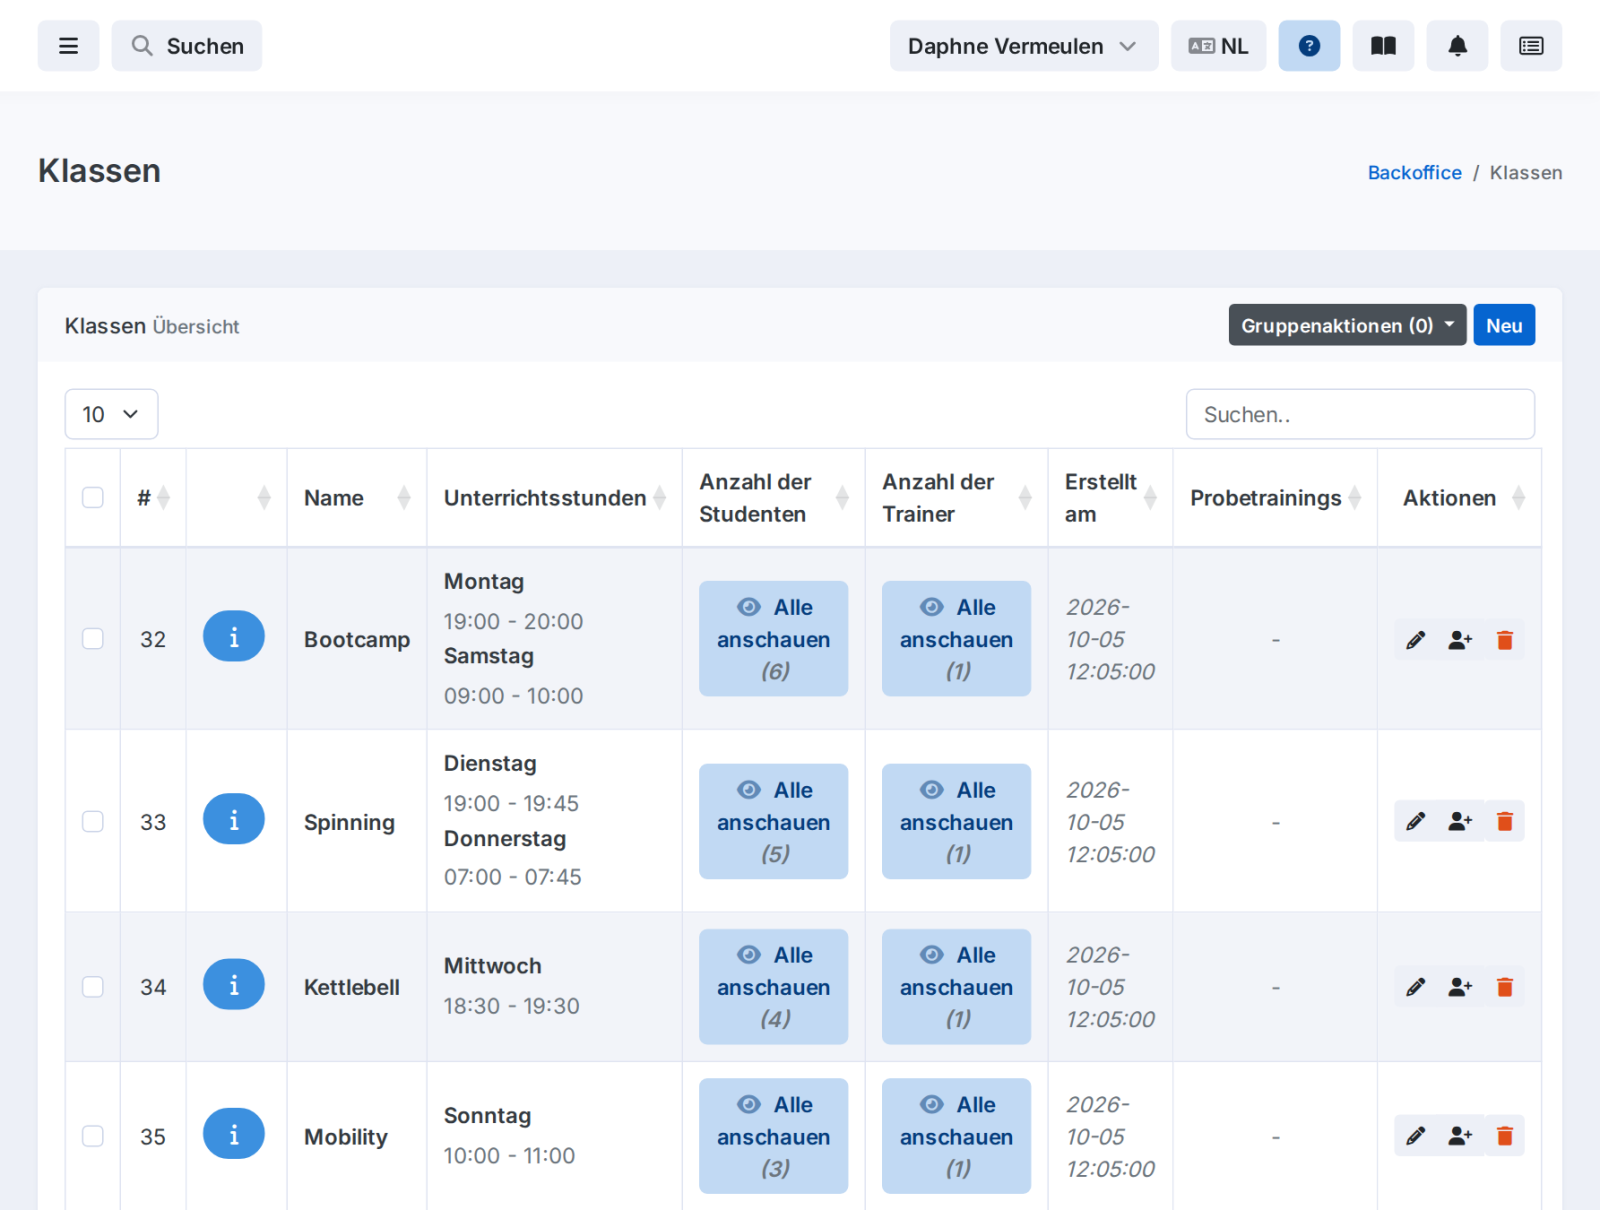Open Daphne Vermeulen user dropdown
Viewport: 1600px width, 1210px height.
click(1024, 46)
